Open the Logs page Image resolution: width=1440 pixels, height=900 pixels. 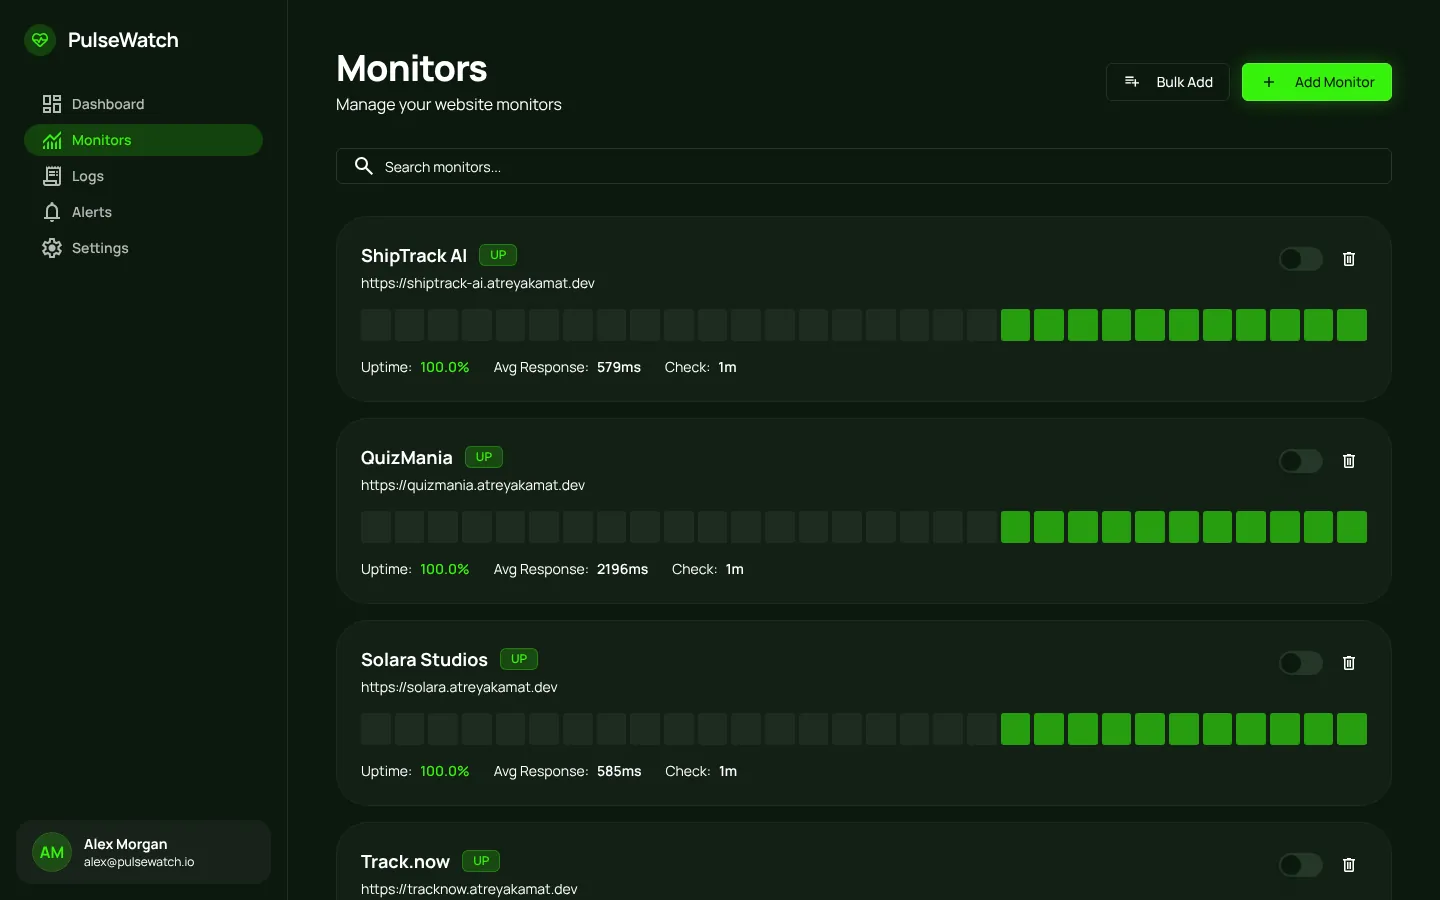pos(143,176)
